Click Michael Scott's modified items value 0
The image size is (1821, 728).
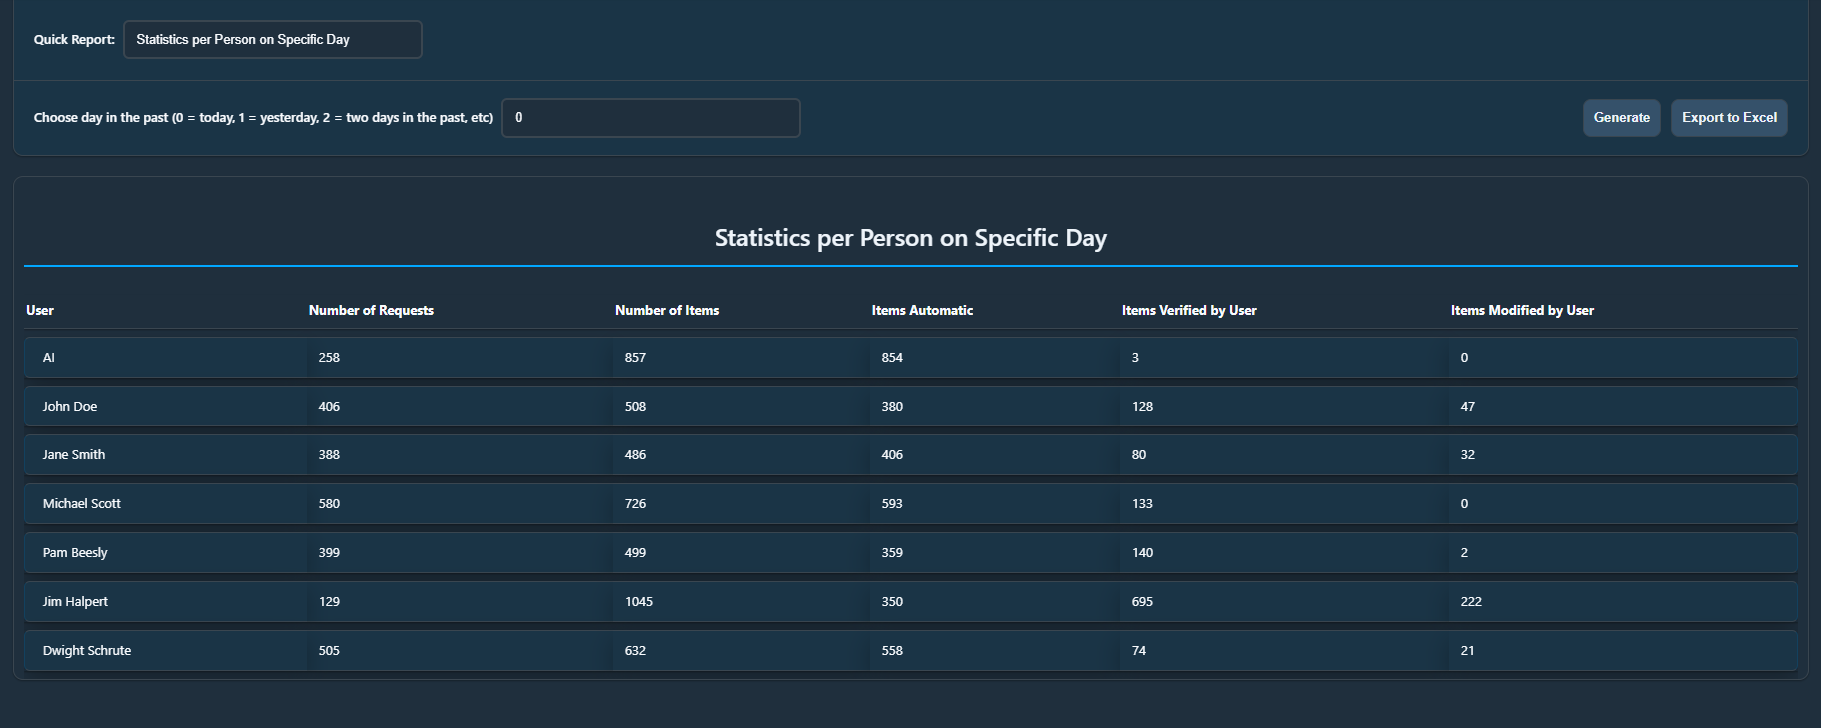click(1464, 503)
